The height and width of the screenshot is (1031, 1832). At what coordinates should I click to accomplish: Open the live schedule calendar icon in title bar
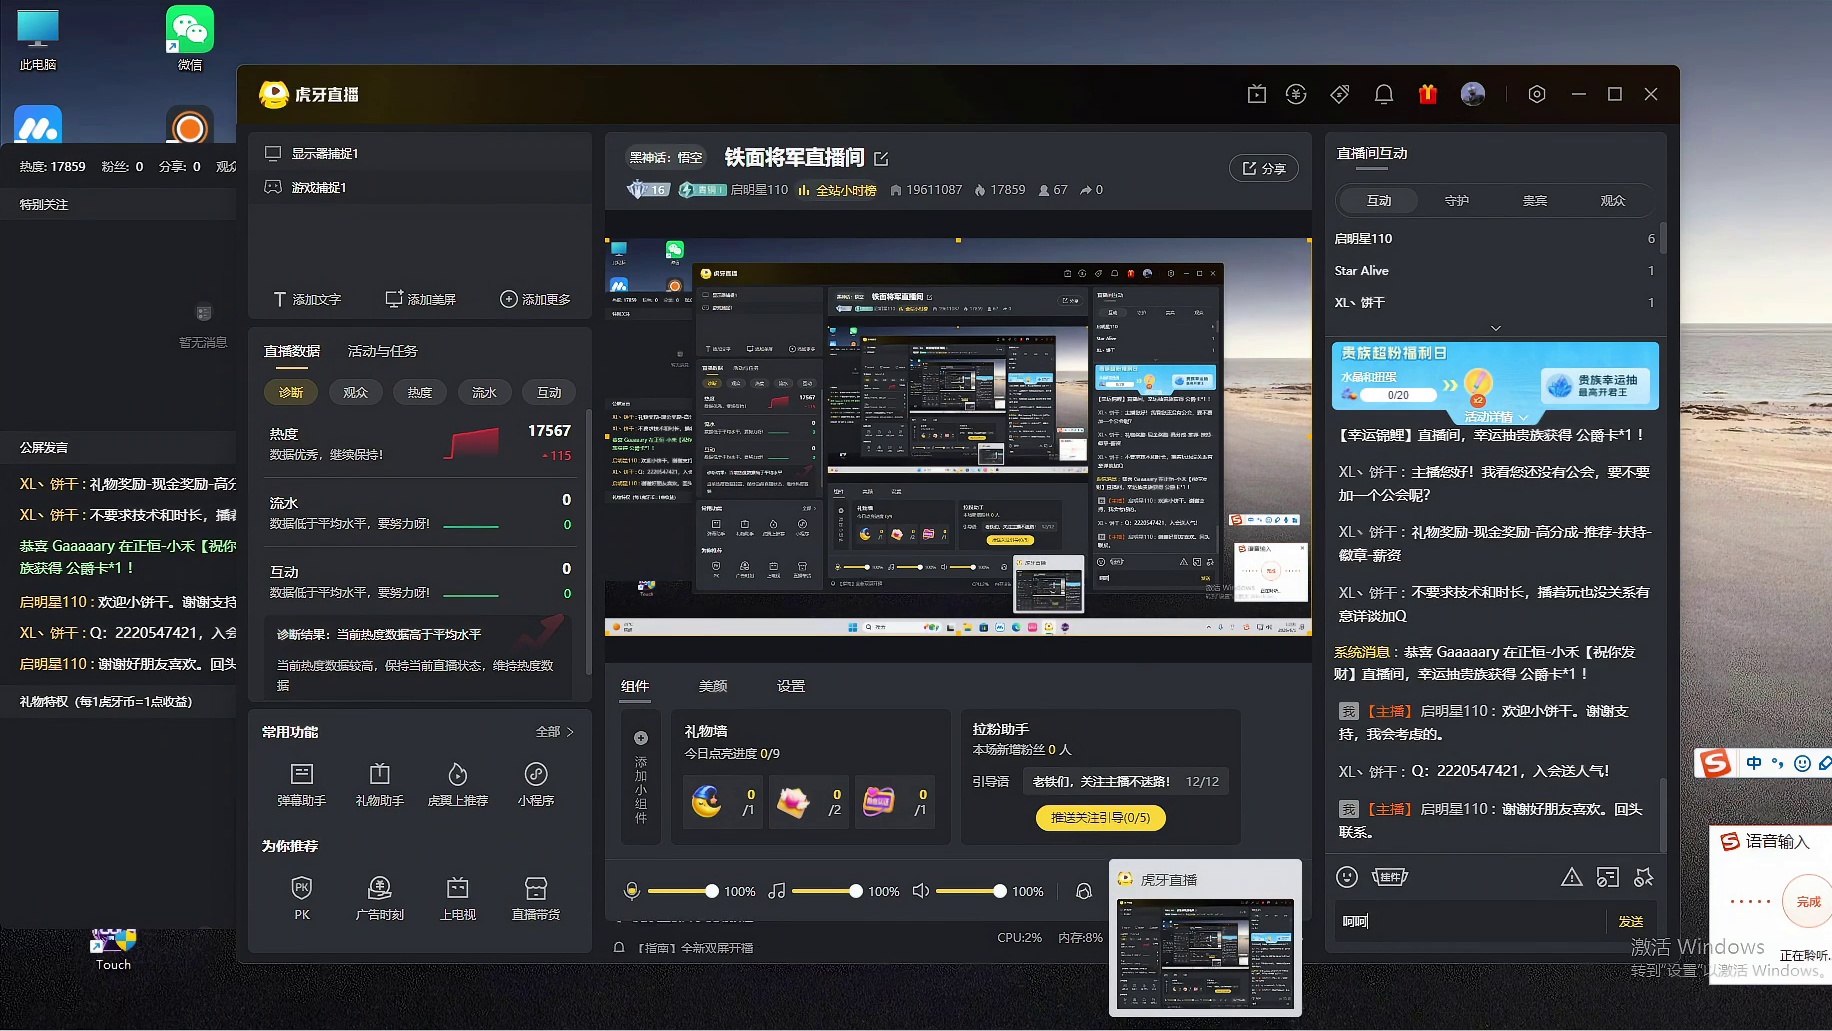(x=1257, y=94)
